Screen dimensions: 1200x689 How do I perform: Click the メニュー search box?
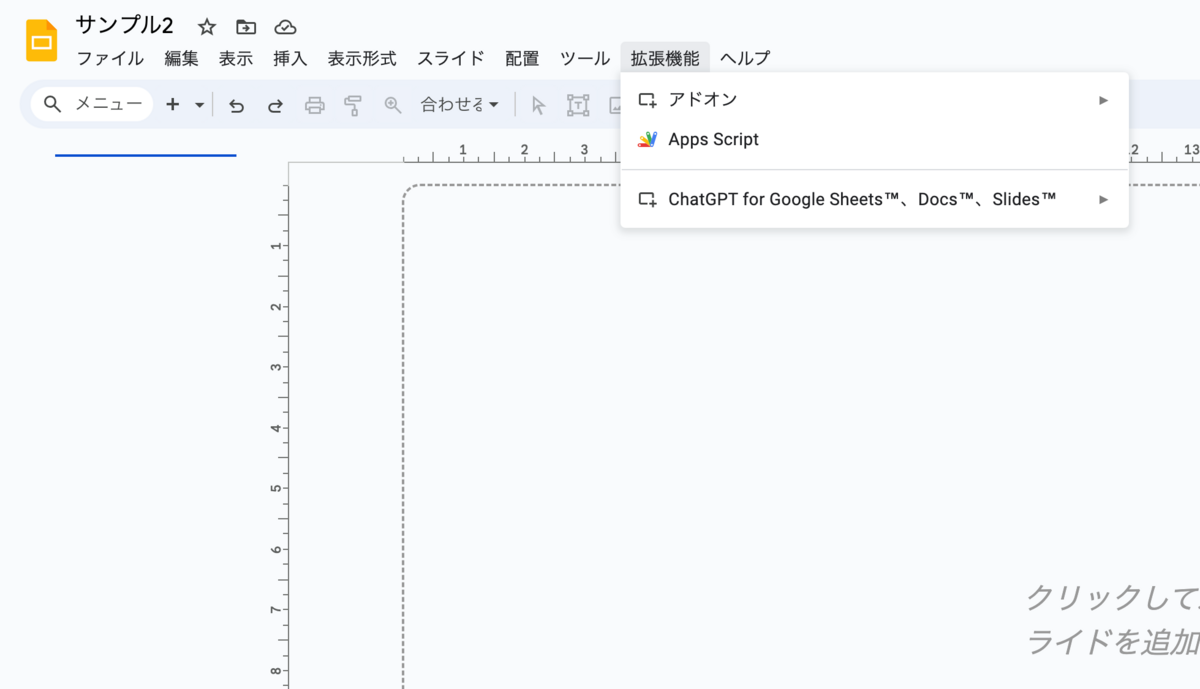coord(92,104)
